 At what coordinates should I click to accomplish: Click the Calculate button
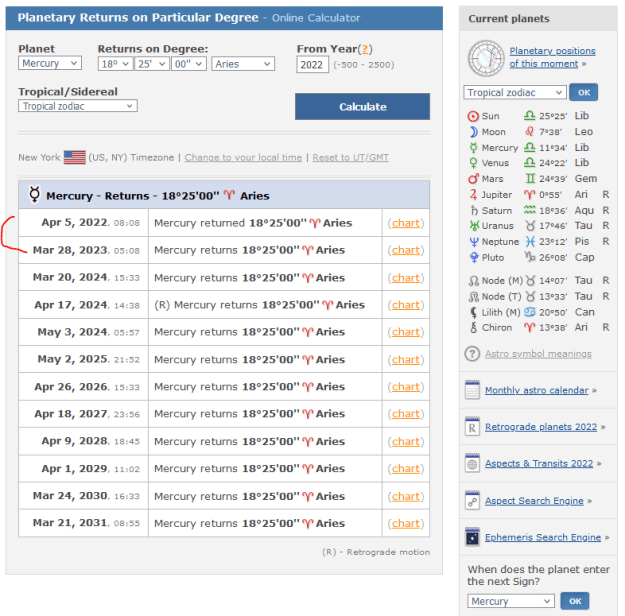pyautogui.click(x=362, y=106)
